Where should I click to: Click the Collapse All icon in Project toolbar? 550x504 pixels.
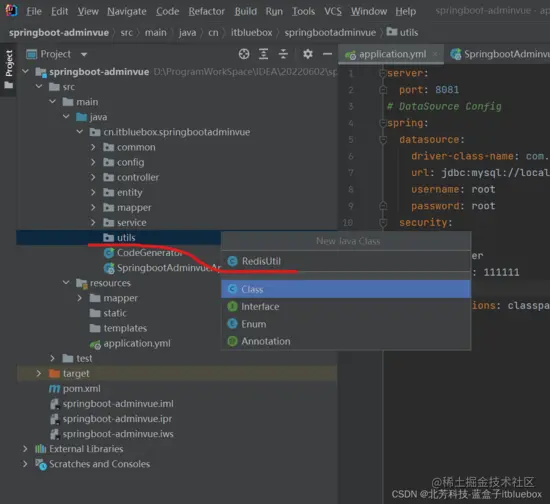click(x=283, y=54)
